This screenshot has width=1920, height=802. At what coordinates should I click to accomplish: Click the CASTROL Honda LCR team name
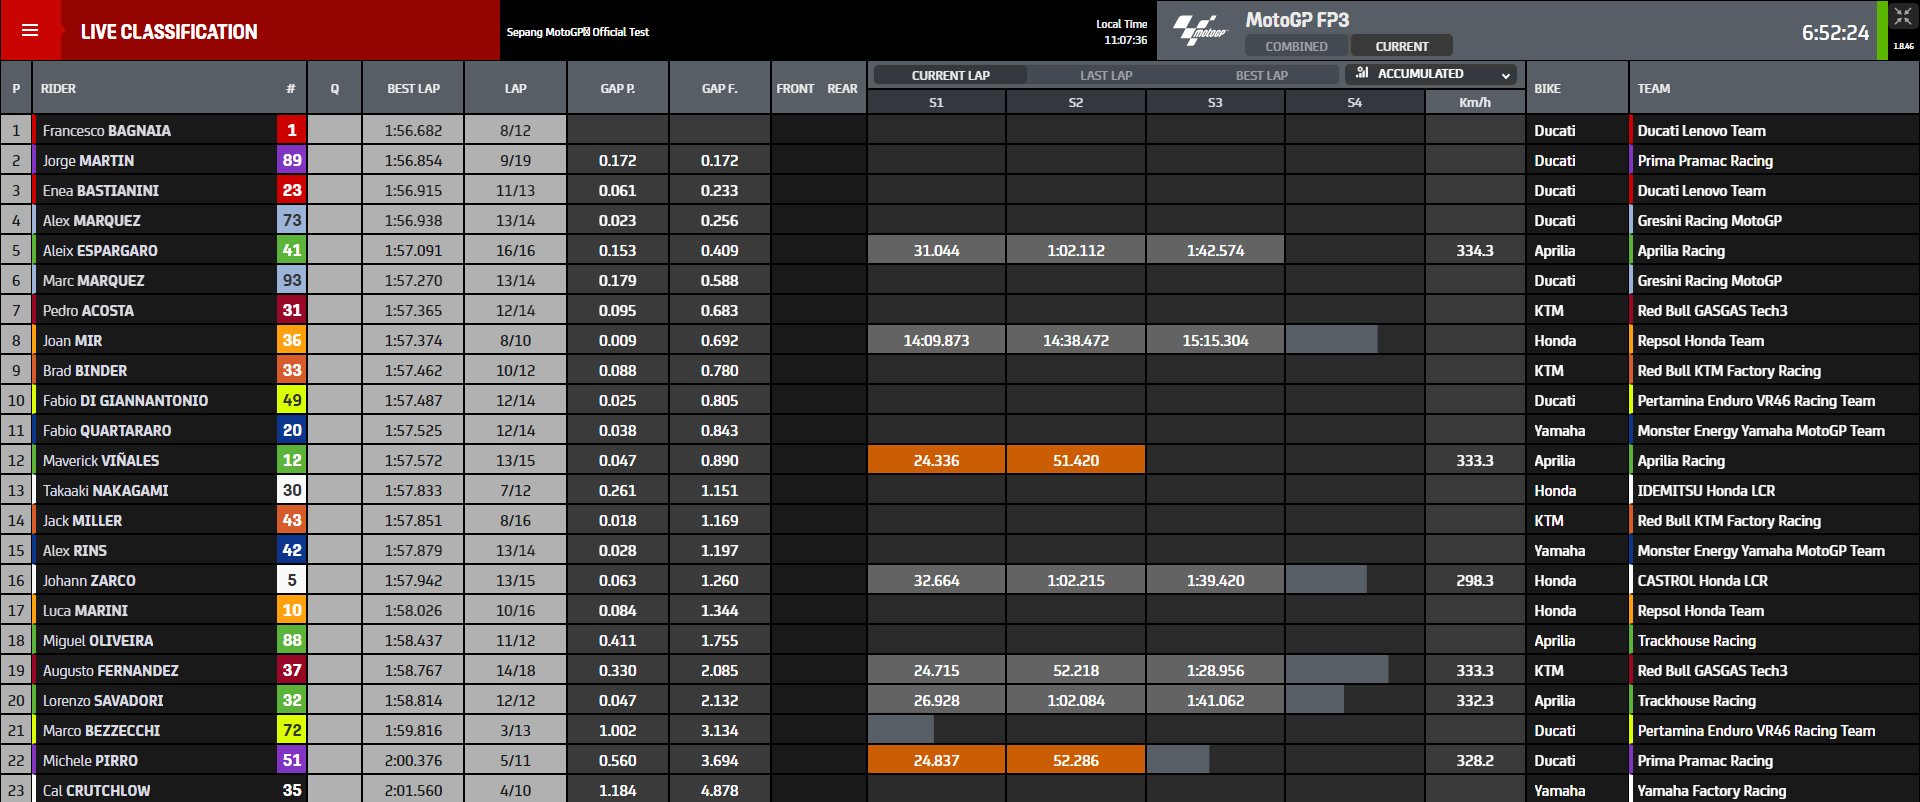(x=1702, y=581)
